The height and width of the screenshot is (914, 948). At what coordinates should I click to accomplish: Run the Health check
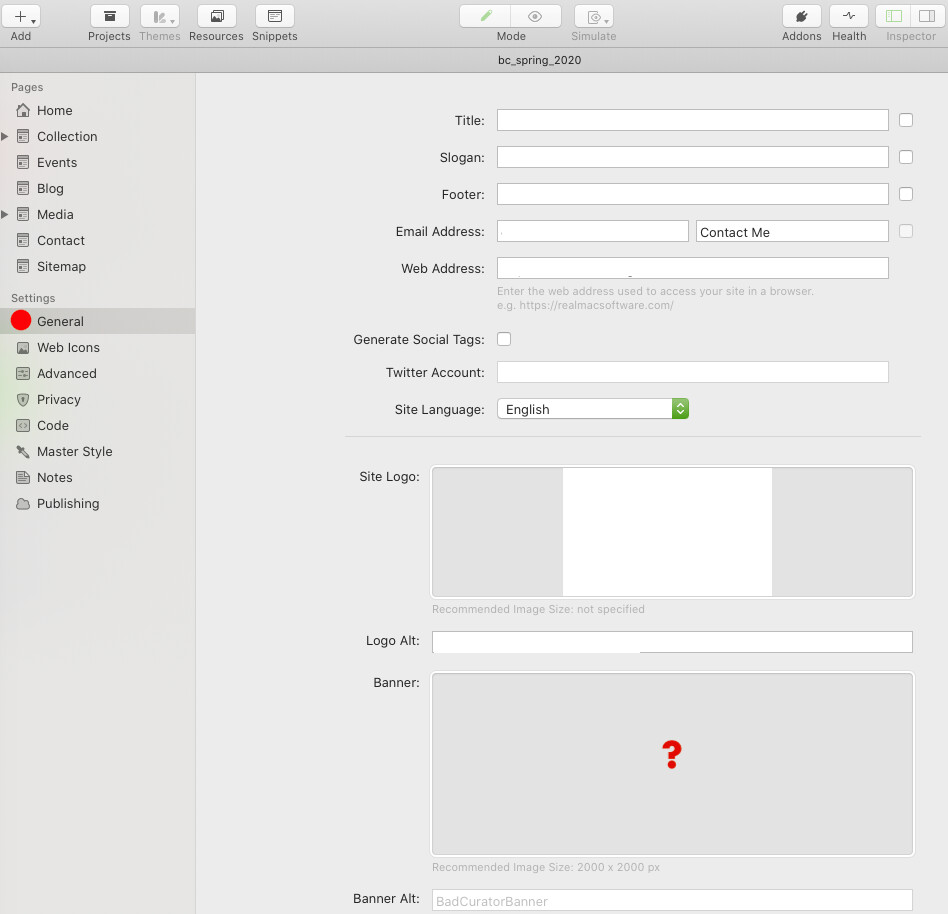(x=849, y=16)
